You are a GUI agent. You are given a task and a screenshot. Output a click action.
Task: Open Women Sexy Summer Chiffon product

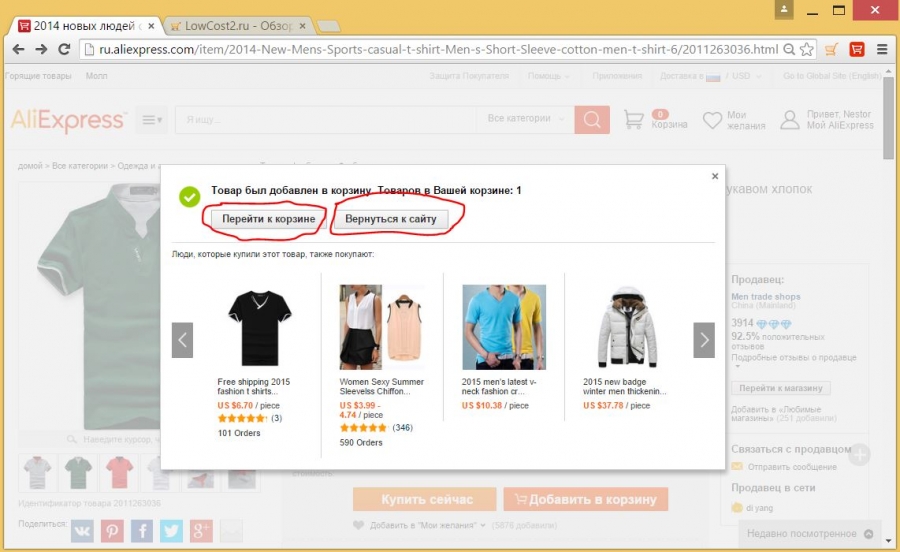click(x=382, y=327)
